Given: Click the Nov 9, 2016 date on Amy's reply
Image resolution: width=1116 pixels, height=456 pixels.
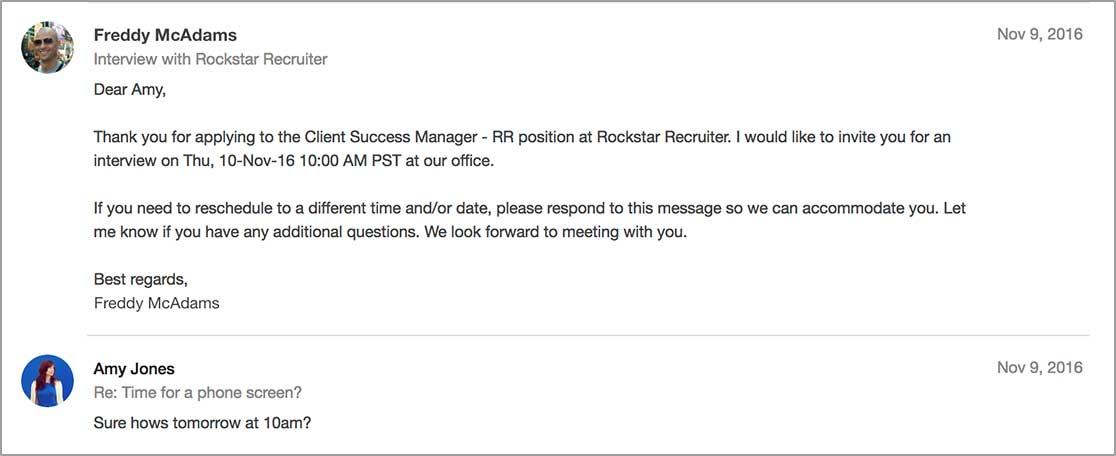Looking at the screenshot, I should (x=1039, y=368).
